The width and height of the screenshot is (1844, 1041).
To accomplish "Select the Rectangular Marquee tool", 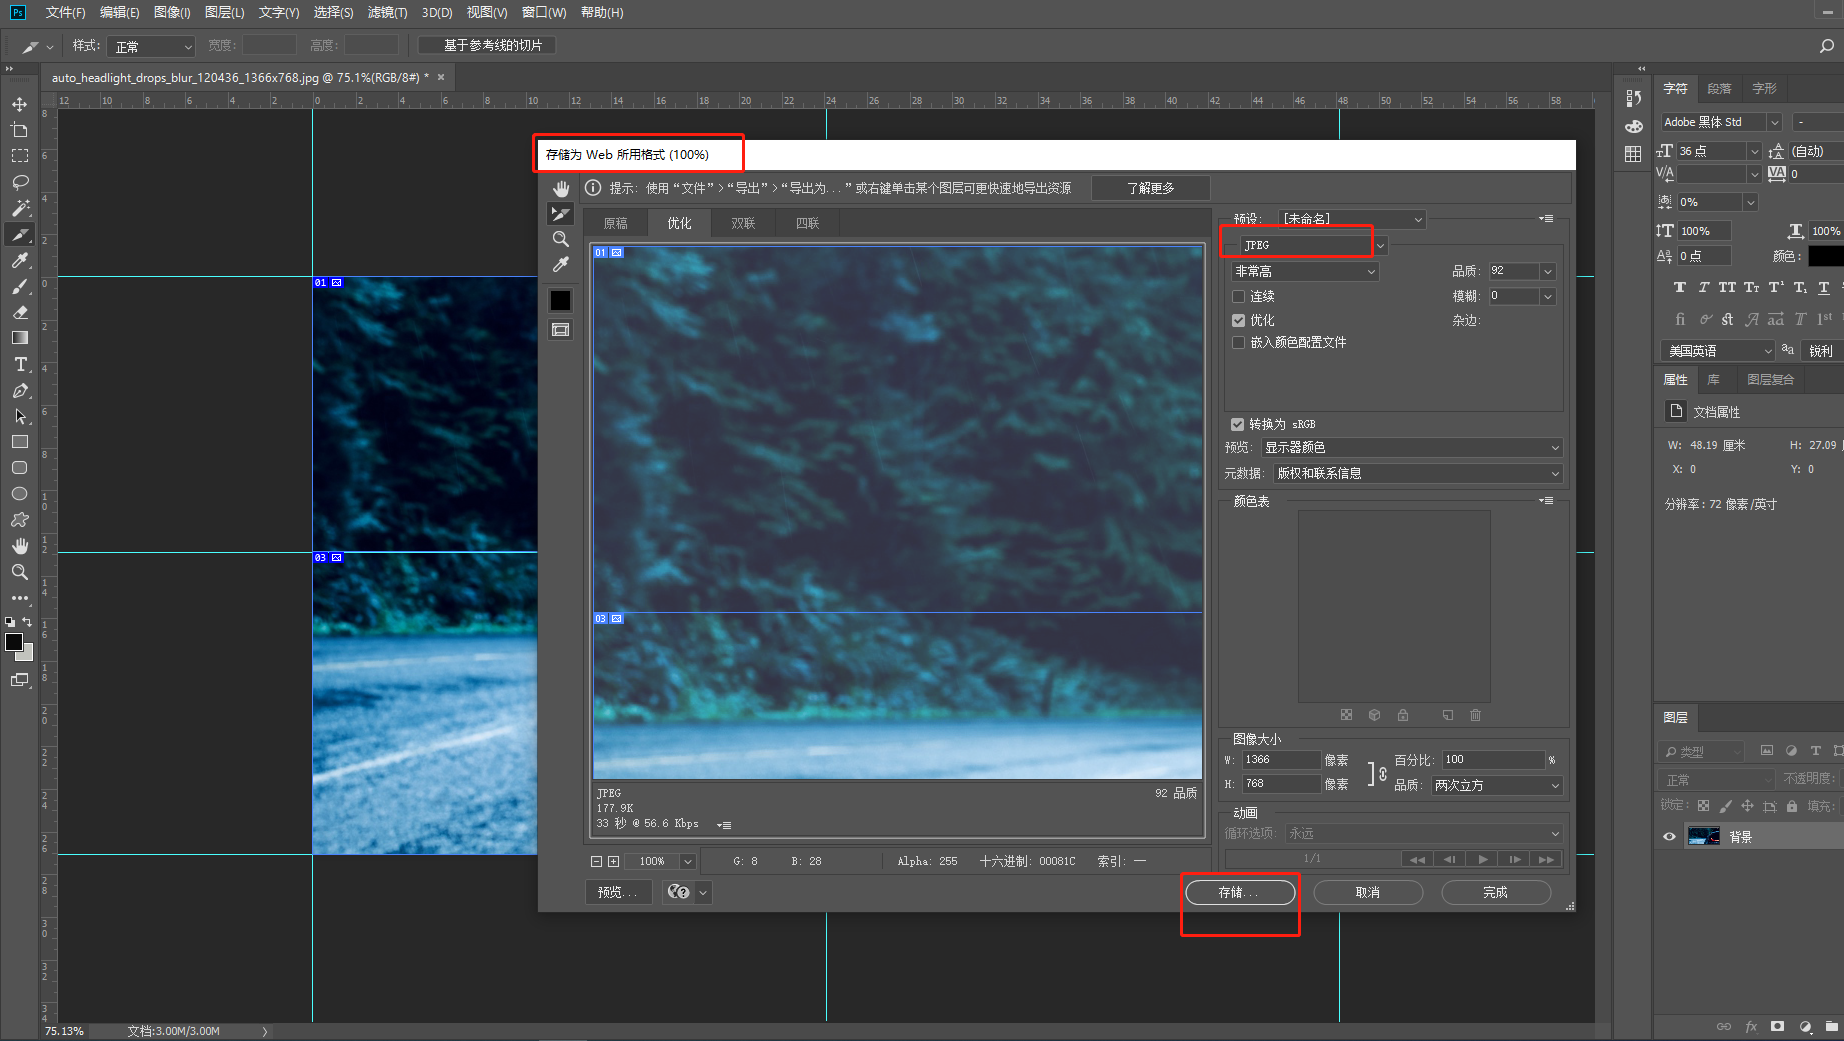I will (x=19, y=156).
